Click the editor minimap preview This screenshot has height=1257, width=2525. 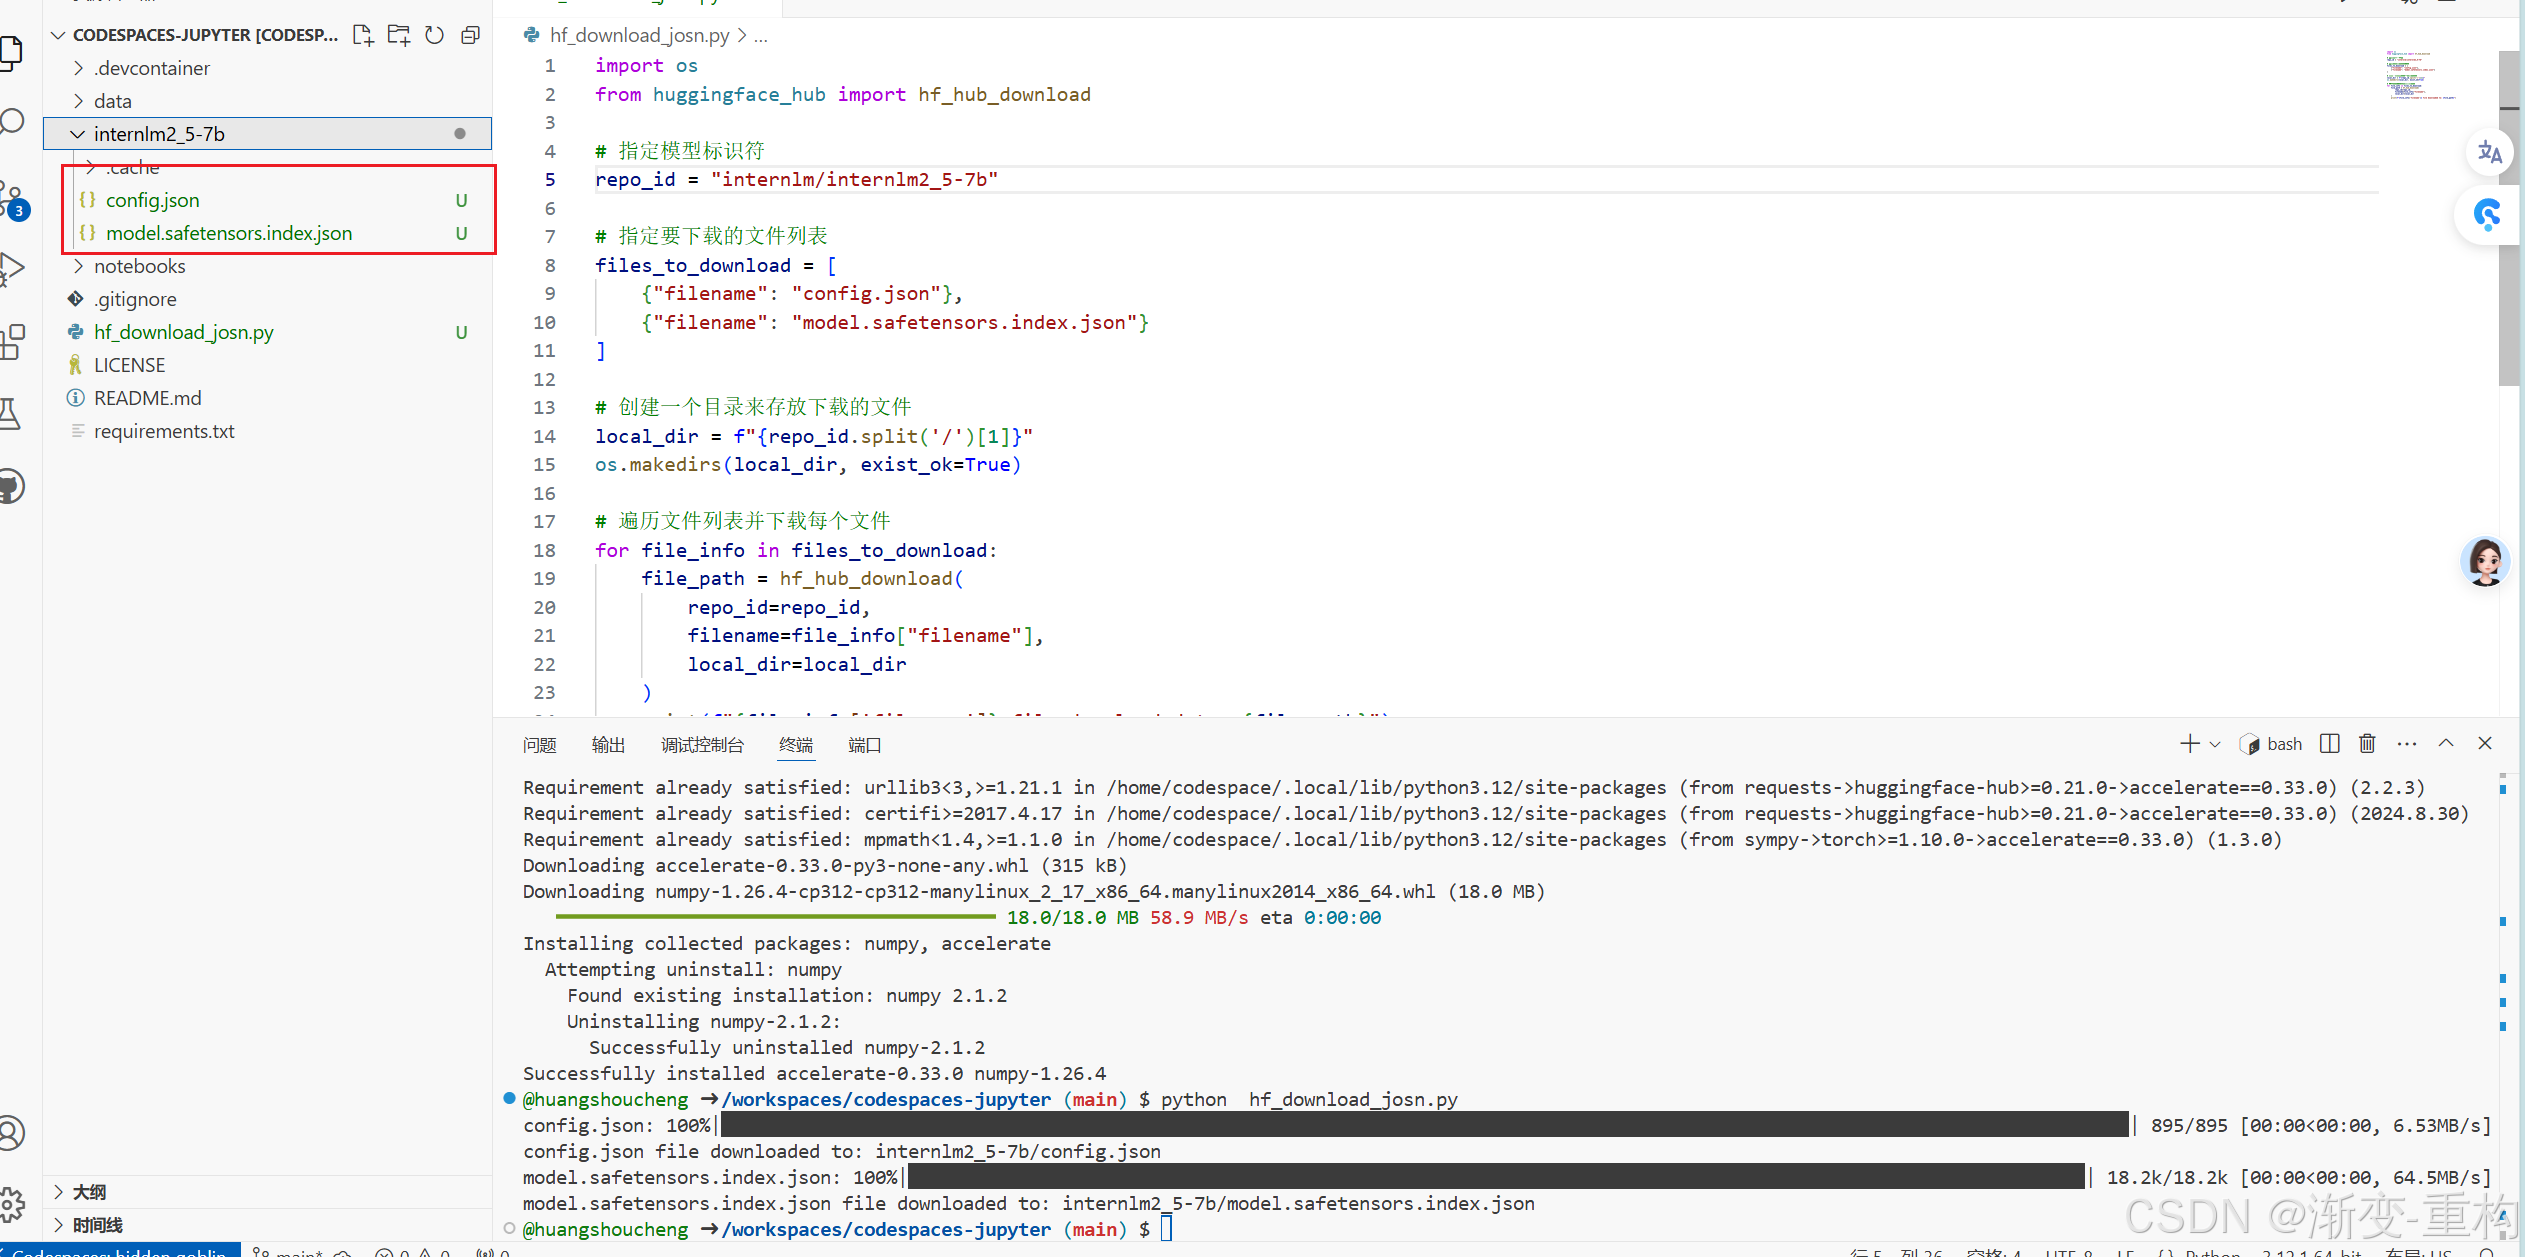click(2420, 75)
